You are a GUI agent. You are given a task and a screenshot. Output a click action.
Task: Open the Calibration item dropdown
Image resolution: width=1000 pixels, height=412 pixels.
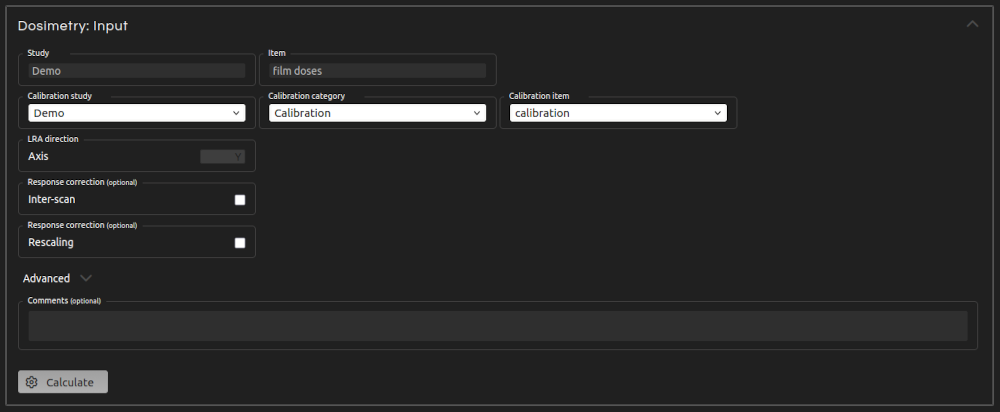pyautogui.click(x=618, y=113)
